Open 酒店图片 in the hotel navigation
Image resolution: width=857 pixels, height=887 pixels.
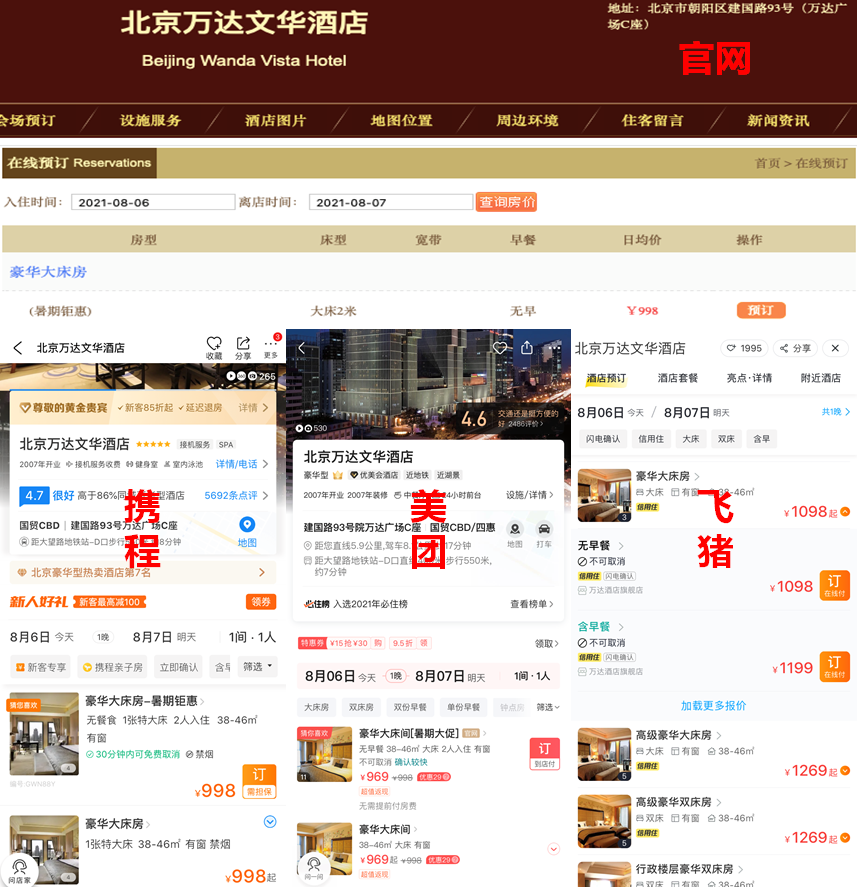tap(275, 120)
